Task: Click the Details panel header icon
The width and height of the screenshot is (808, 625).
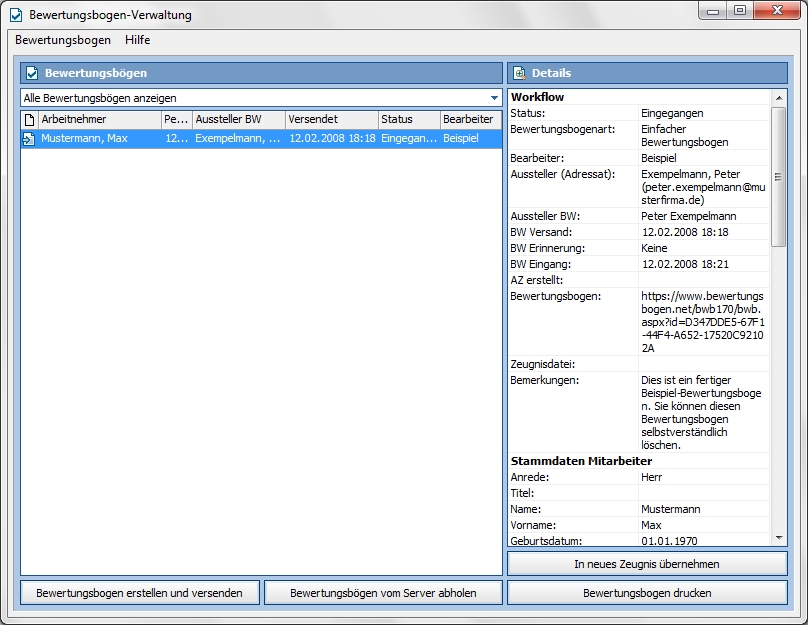Action: pyautogui.click(x=519, y=73)
